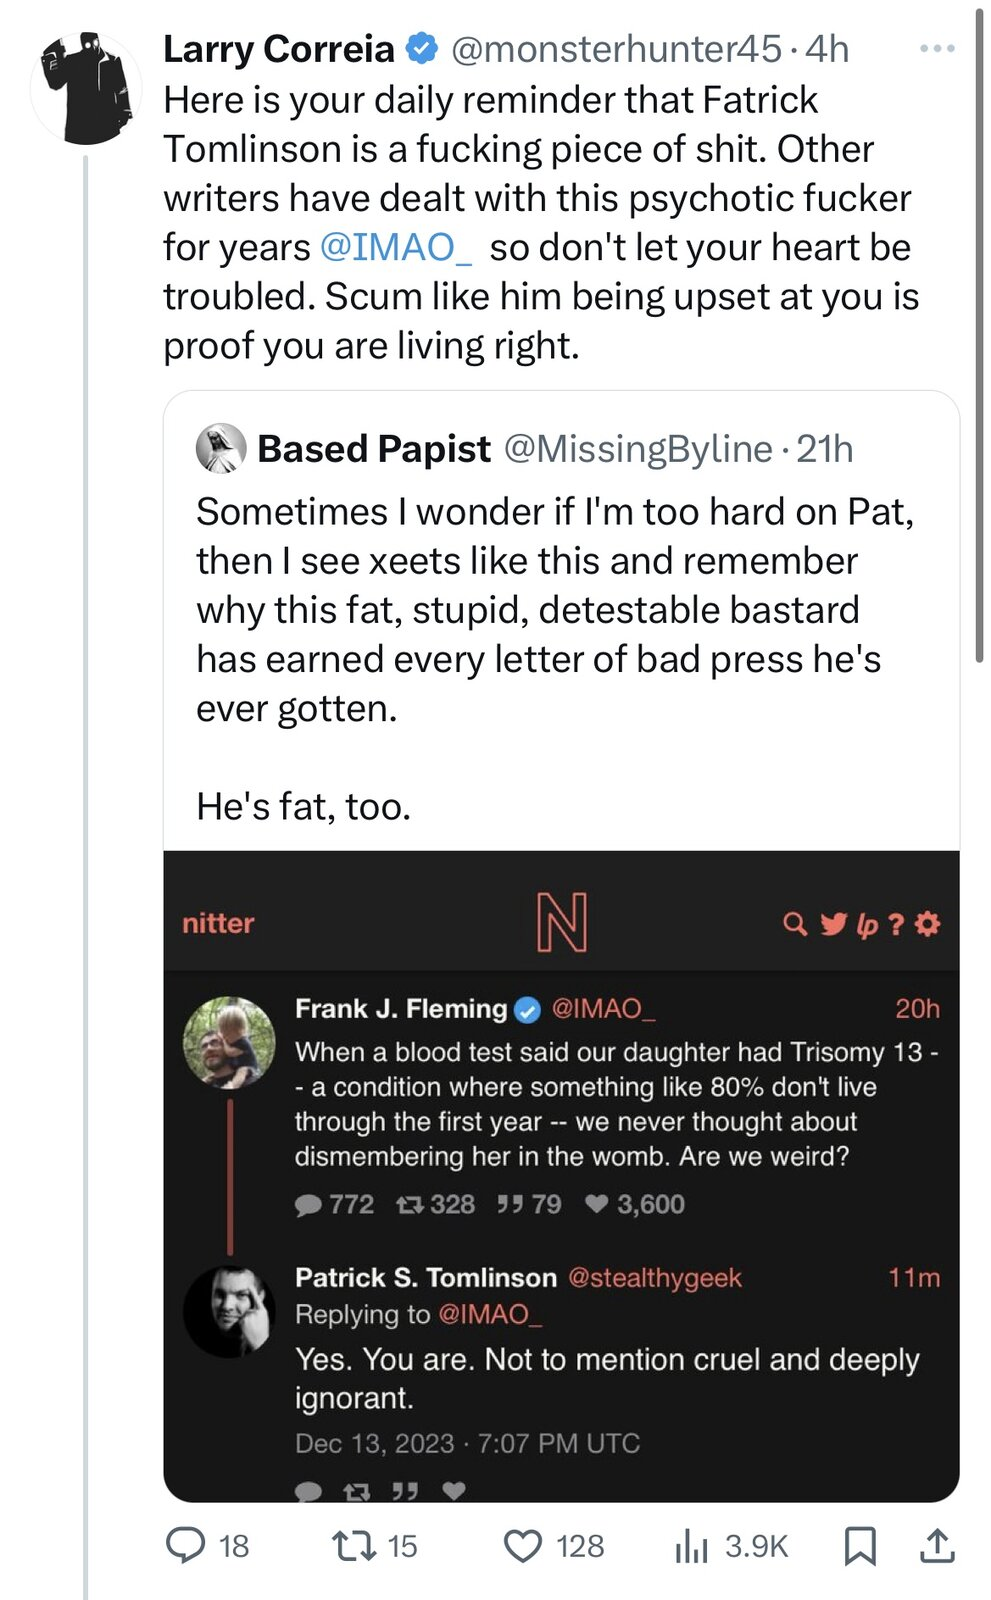Like the tweet via heart icon

click(x=522, y=1546)
